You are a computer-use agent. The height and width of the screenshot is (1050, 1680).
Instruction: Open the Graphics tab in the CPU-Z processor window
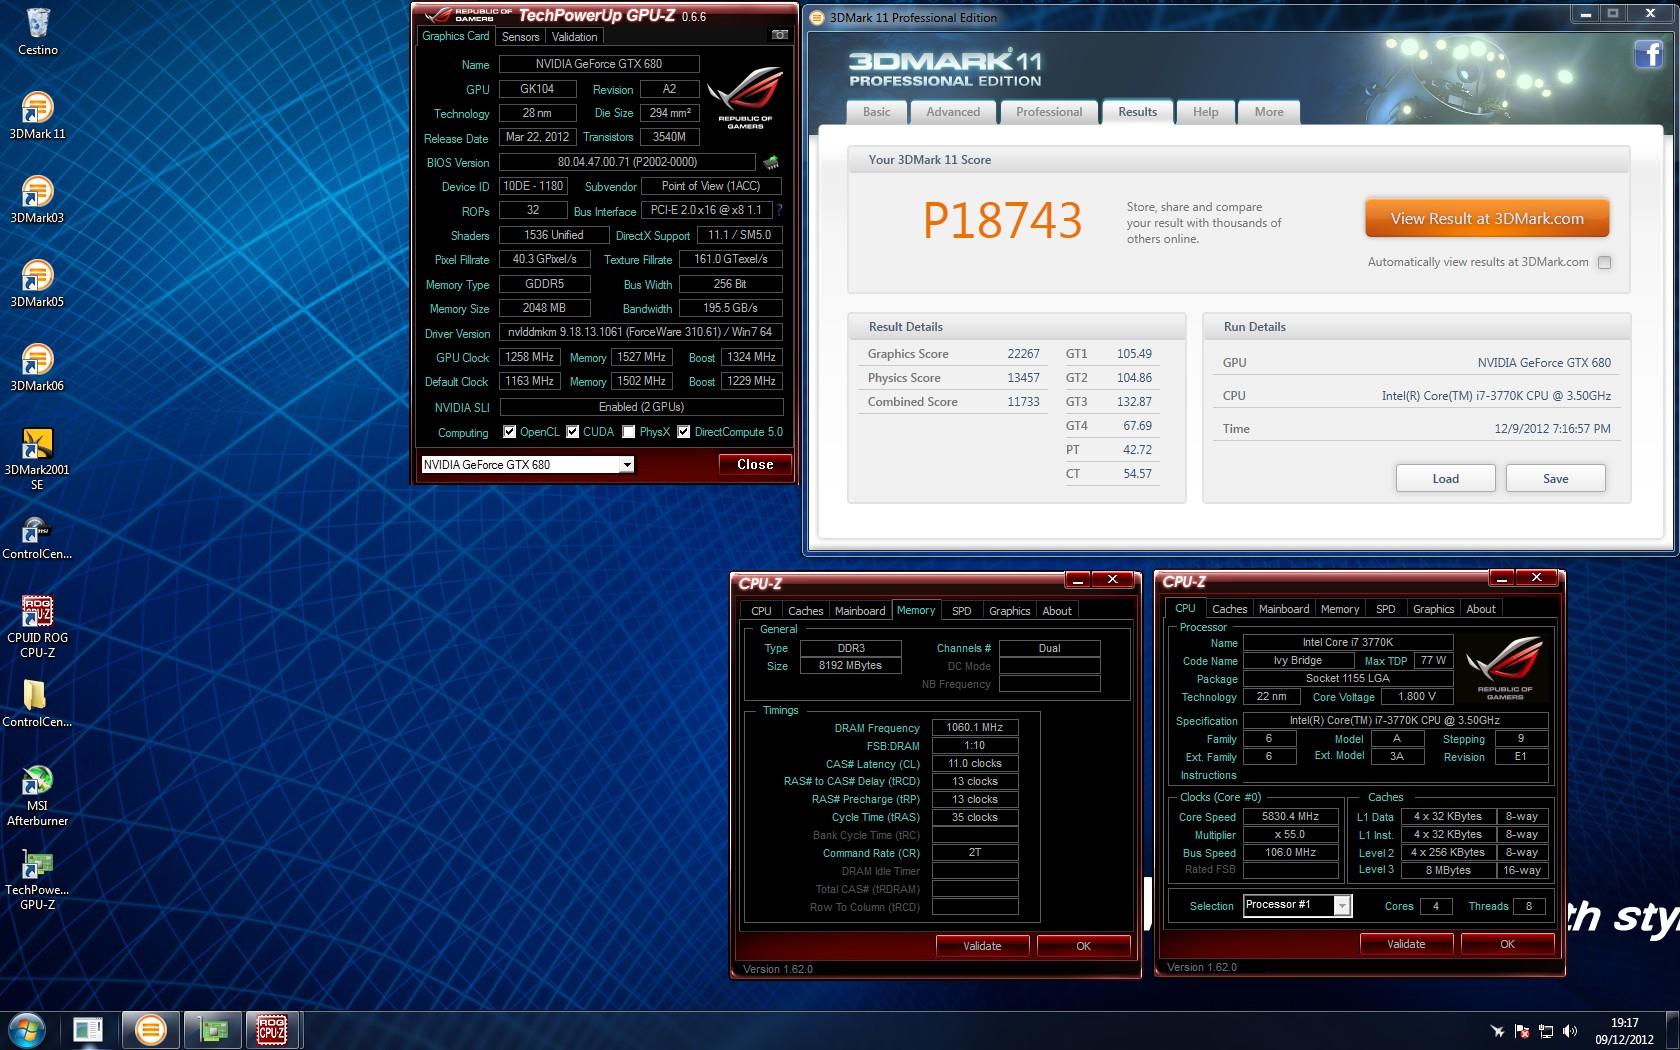pos(1433,609)
